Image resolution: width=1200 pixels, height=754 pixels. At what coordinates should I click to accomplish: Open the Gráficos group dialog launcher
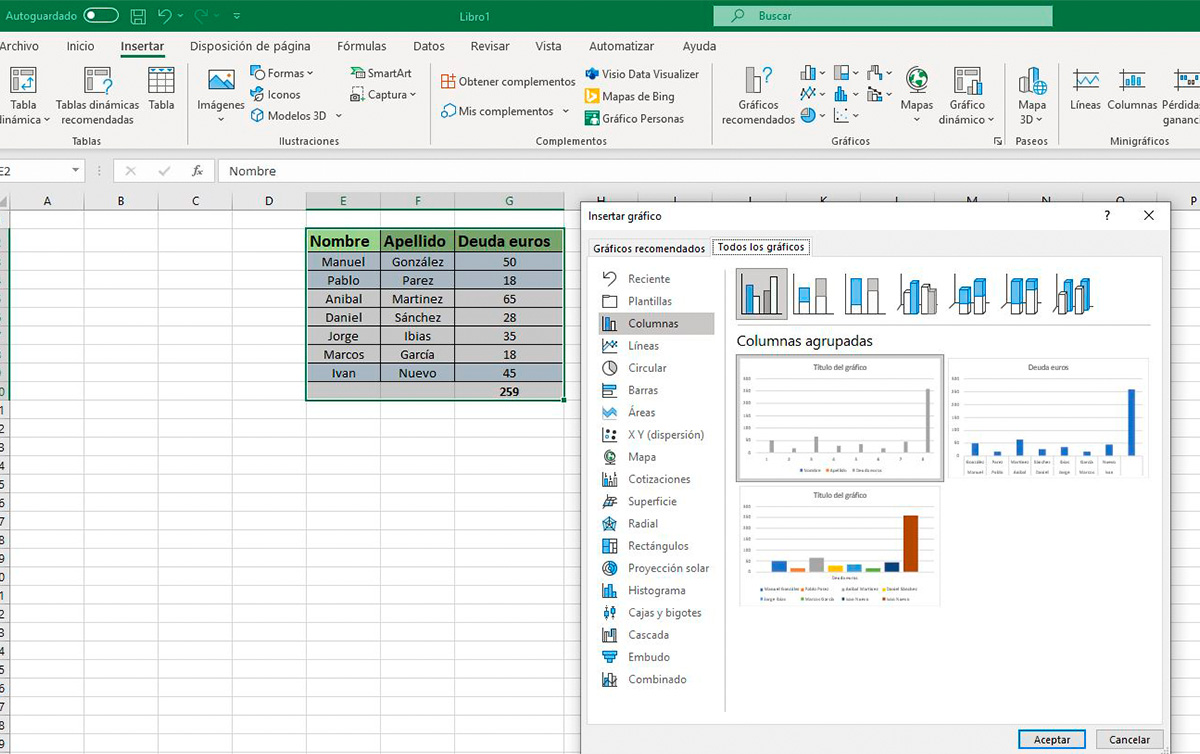point(997,142)
